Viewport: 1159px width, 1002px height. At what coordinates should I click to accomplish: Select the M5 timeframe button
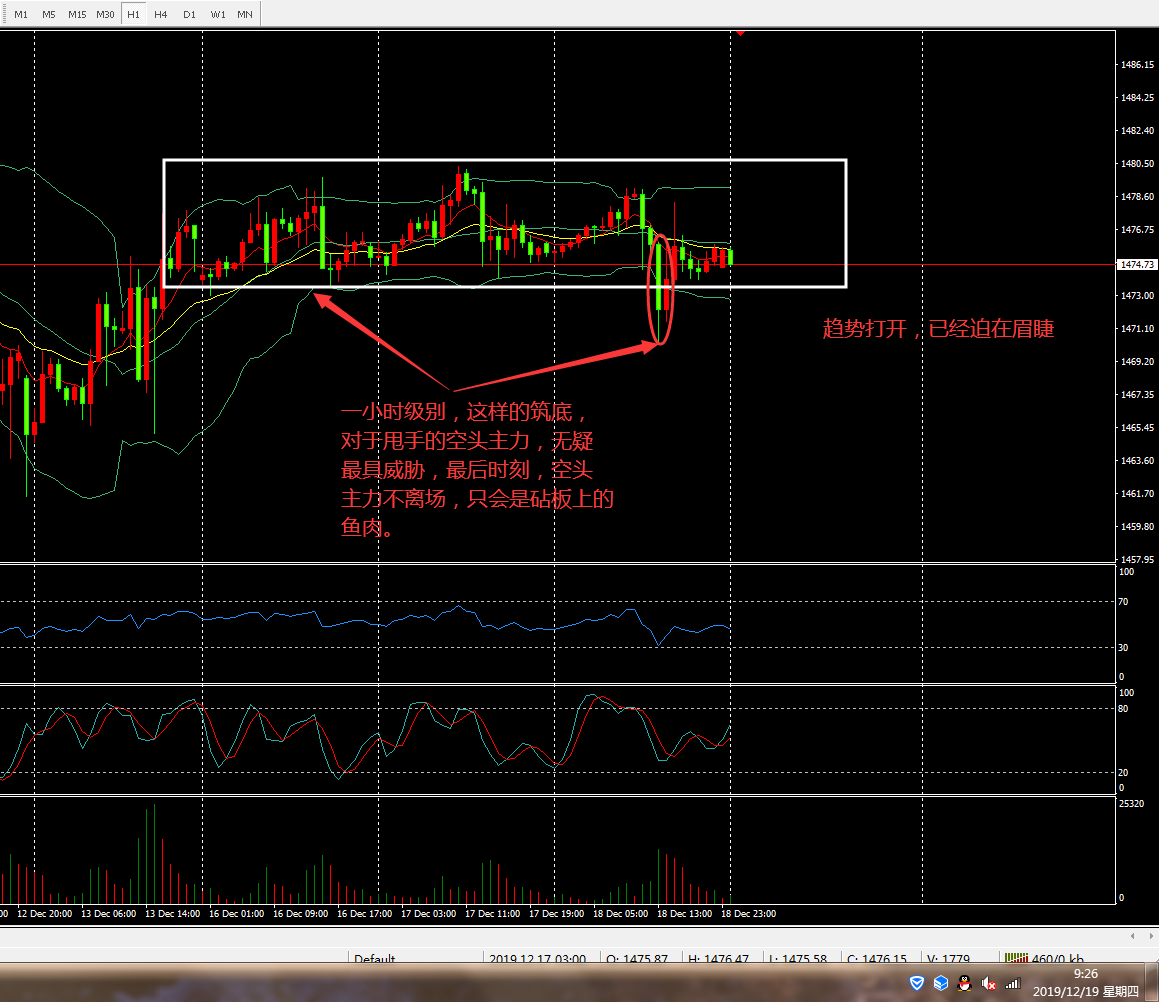pos(49,15)
